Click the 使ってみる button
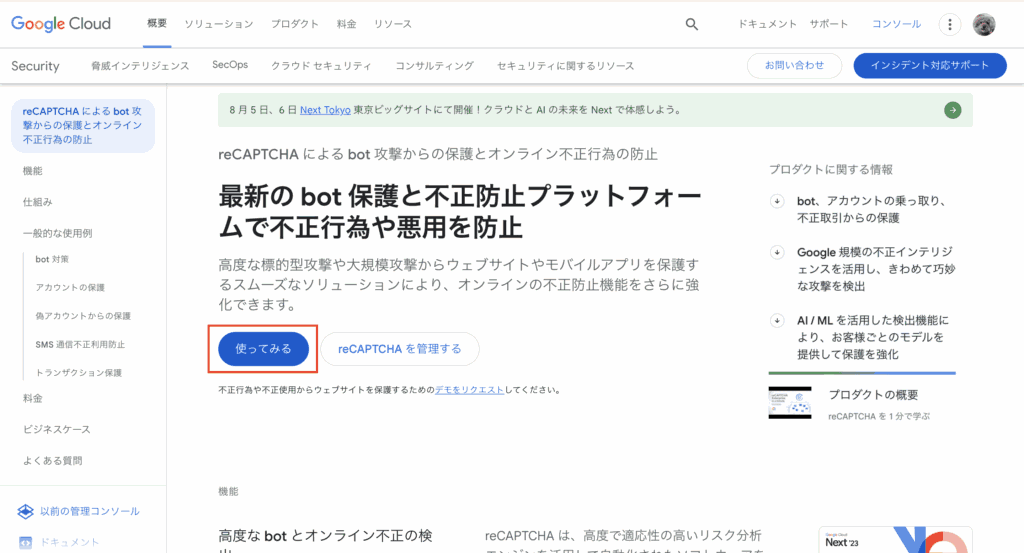 [x=263, y=349]
